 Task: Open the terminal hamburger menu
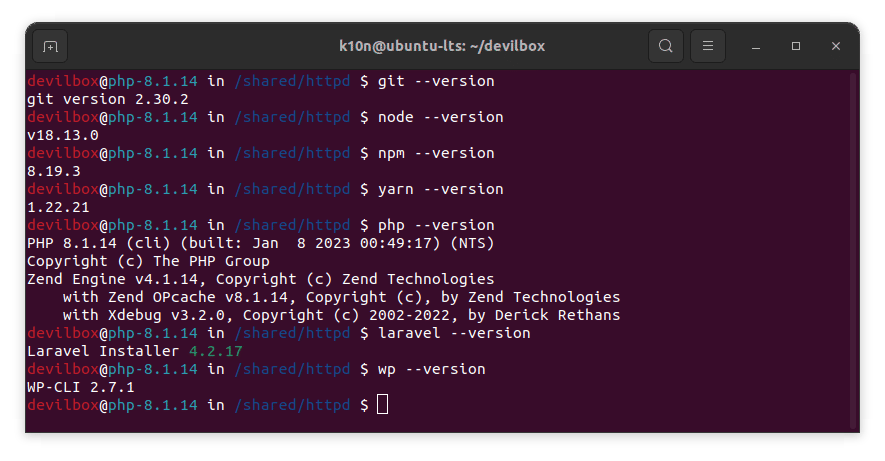click(x=707, y=46)
